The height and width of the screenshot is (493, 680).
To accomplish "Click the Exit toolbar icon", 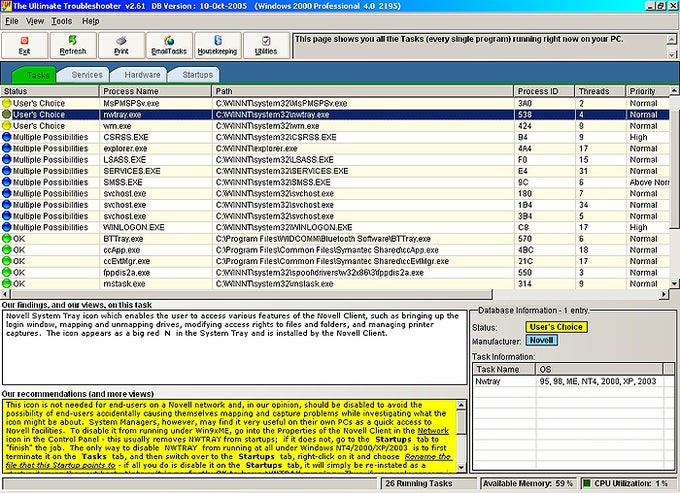I will point(24,45).
